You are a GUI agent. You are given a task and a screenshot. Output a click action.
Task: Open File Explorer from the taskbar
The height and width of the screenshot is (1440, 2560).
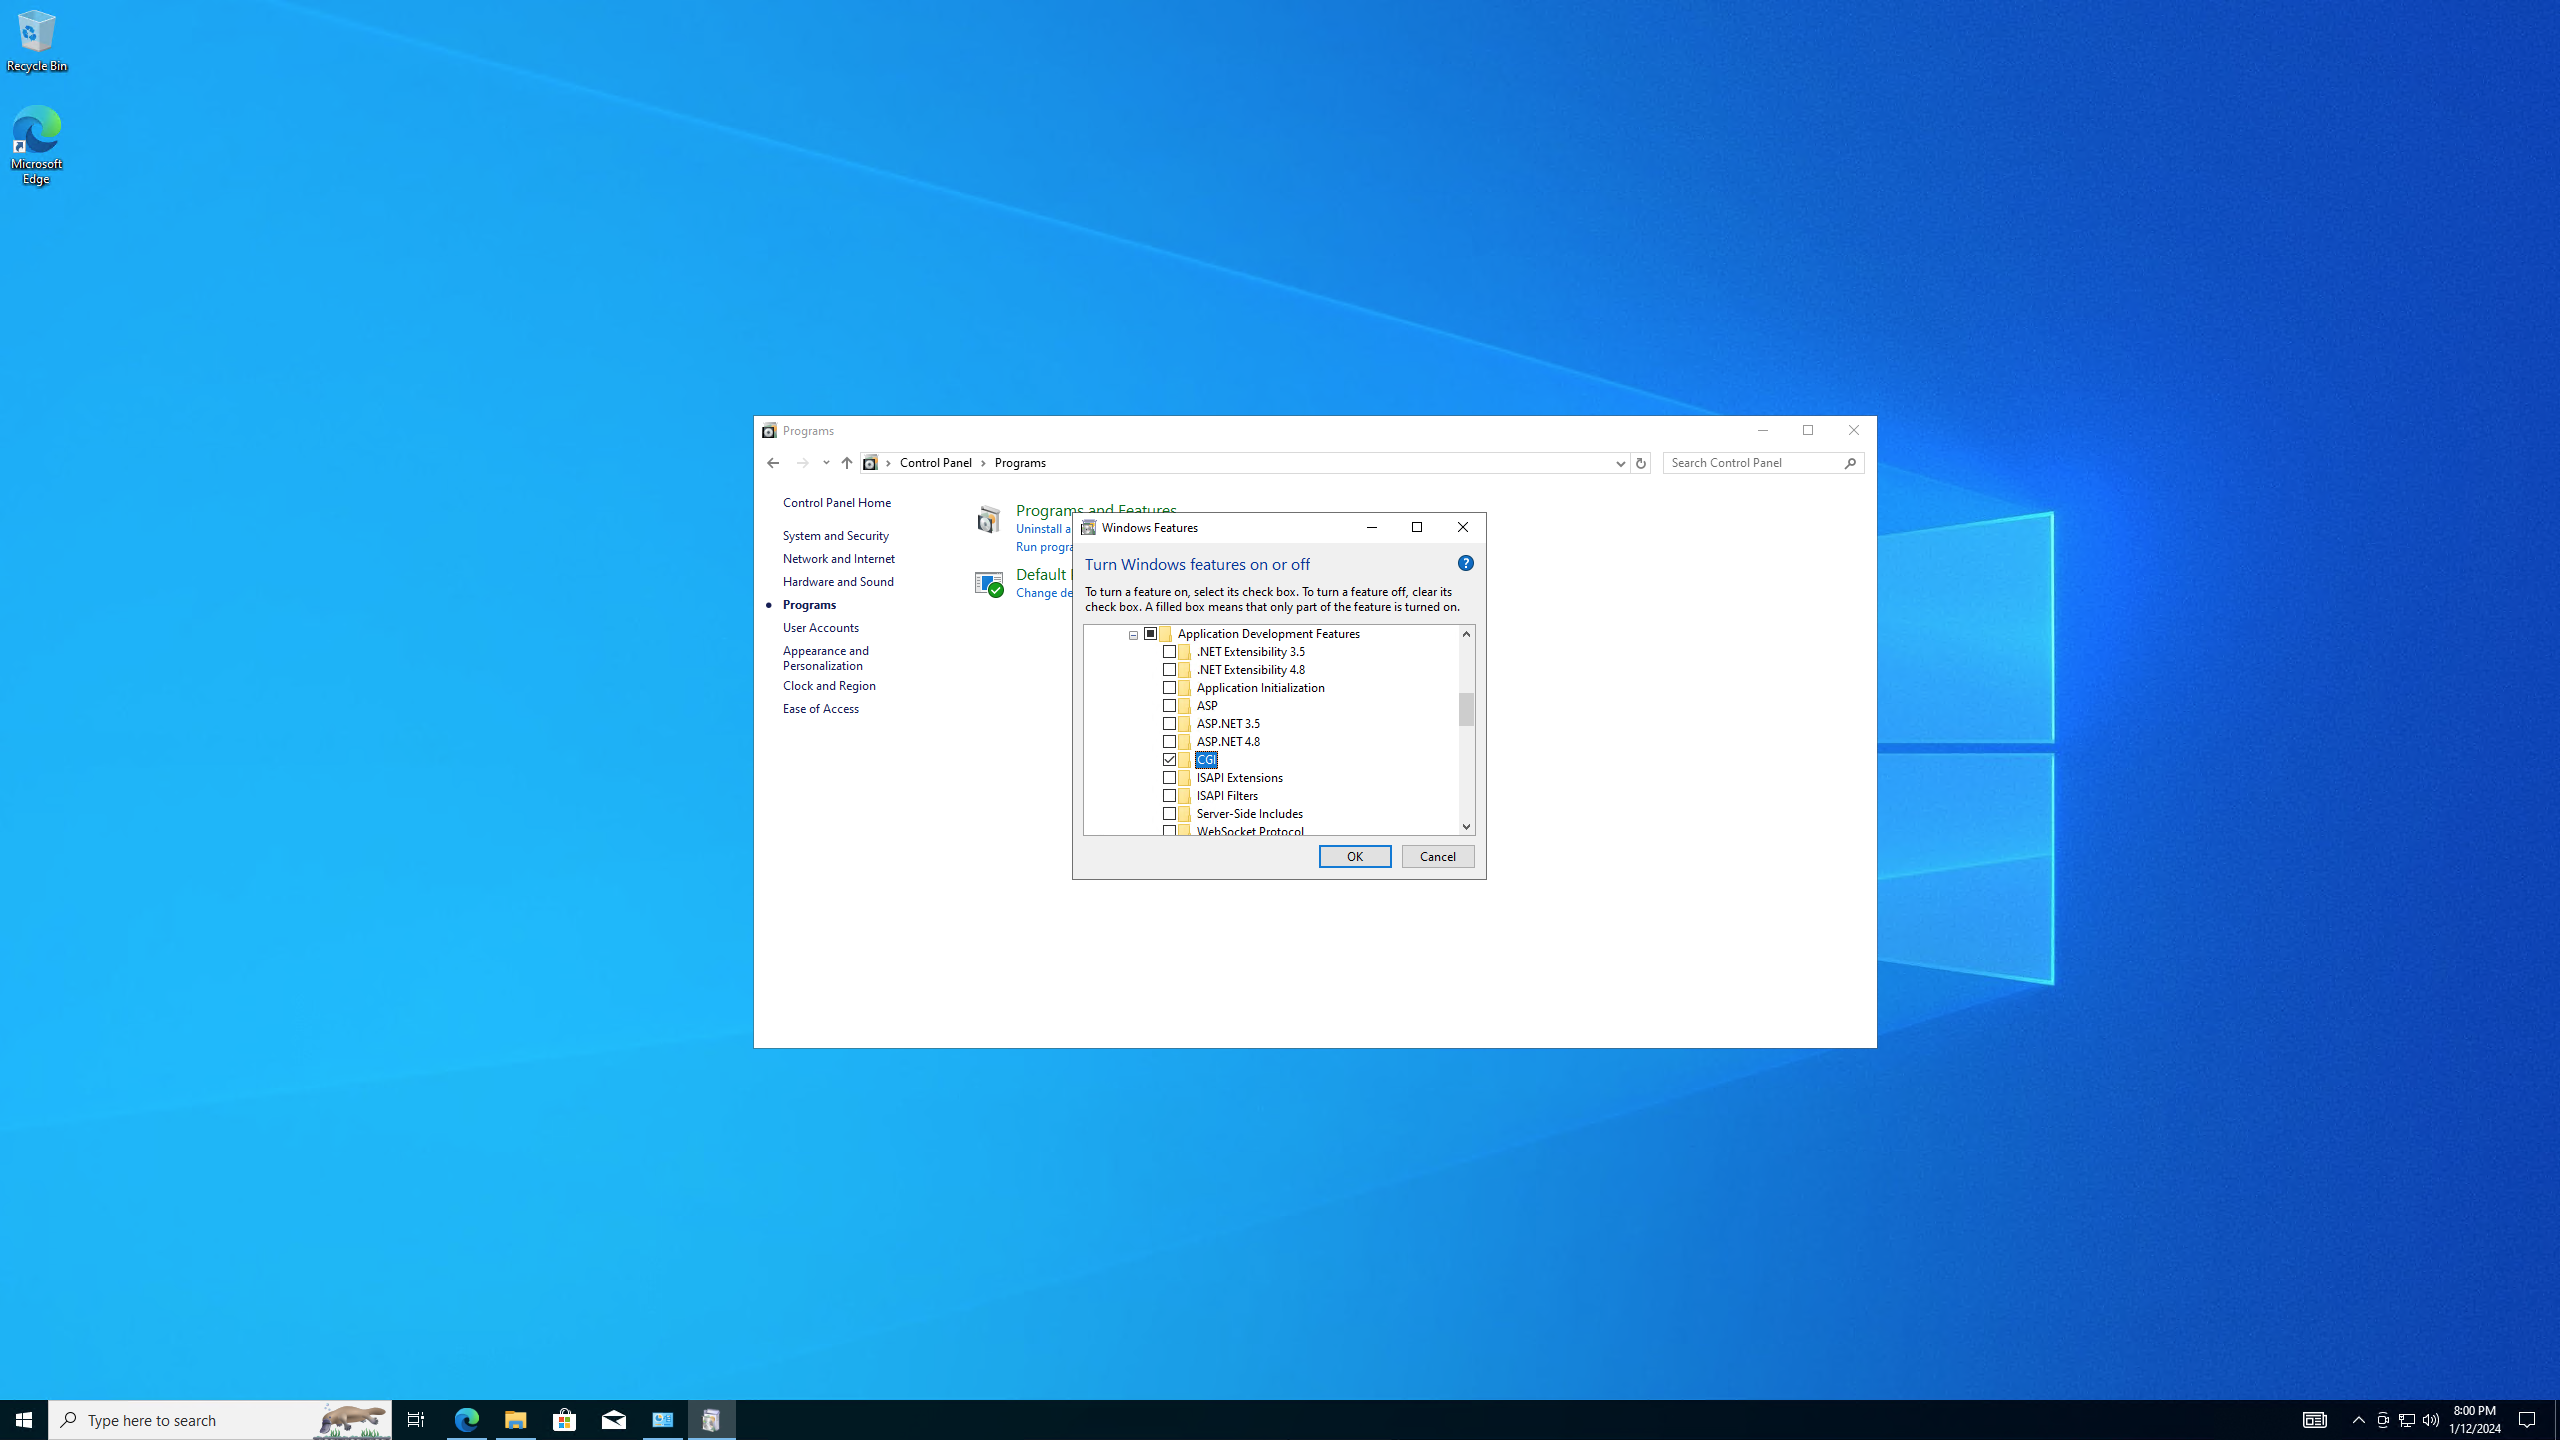click(515, 1419)
